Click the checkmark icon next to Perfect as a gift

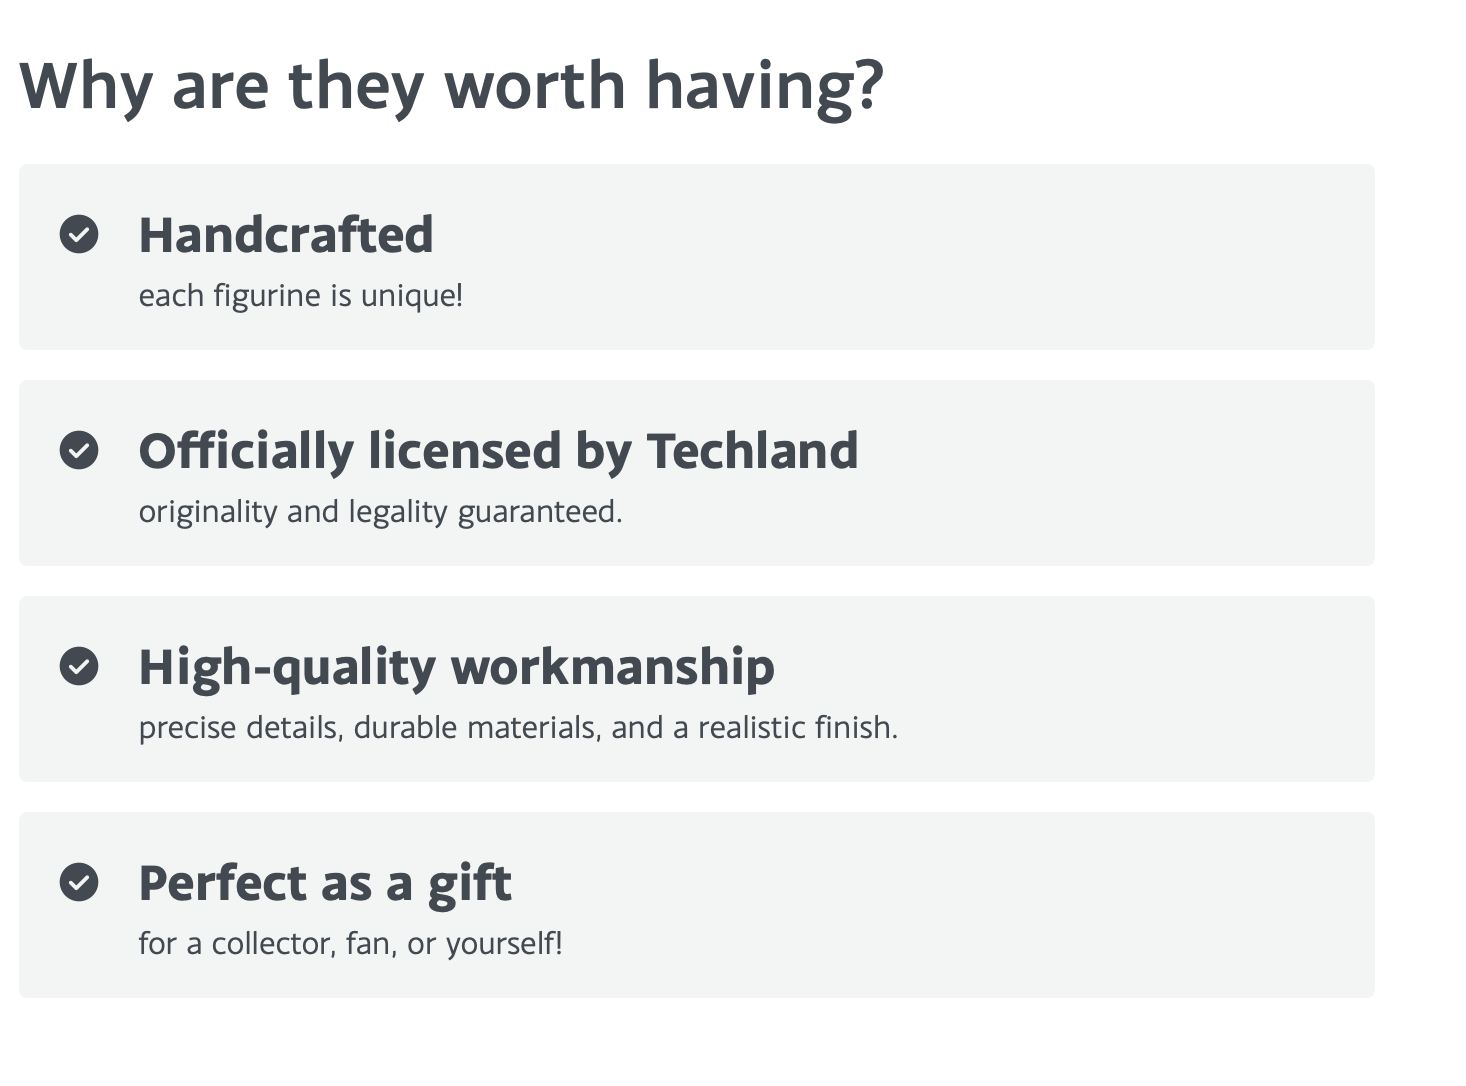point(79,882)
